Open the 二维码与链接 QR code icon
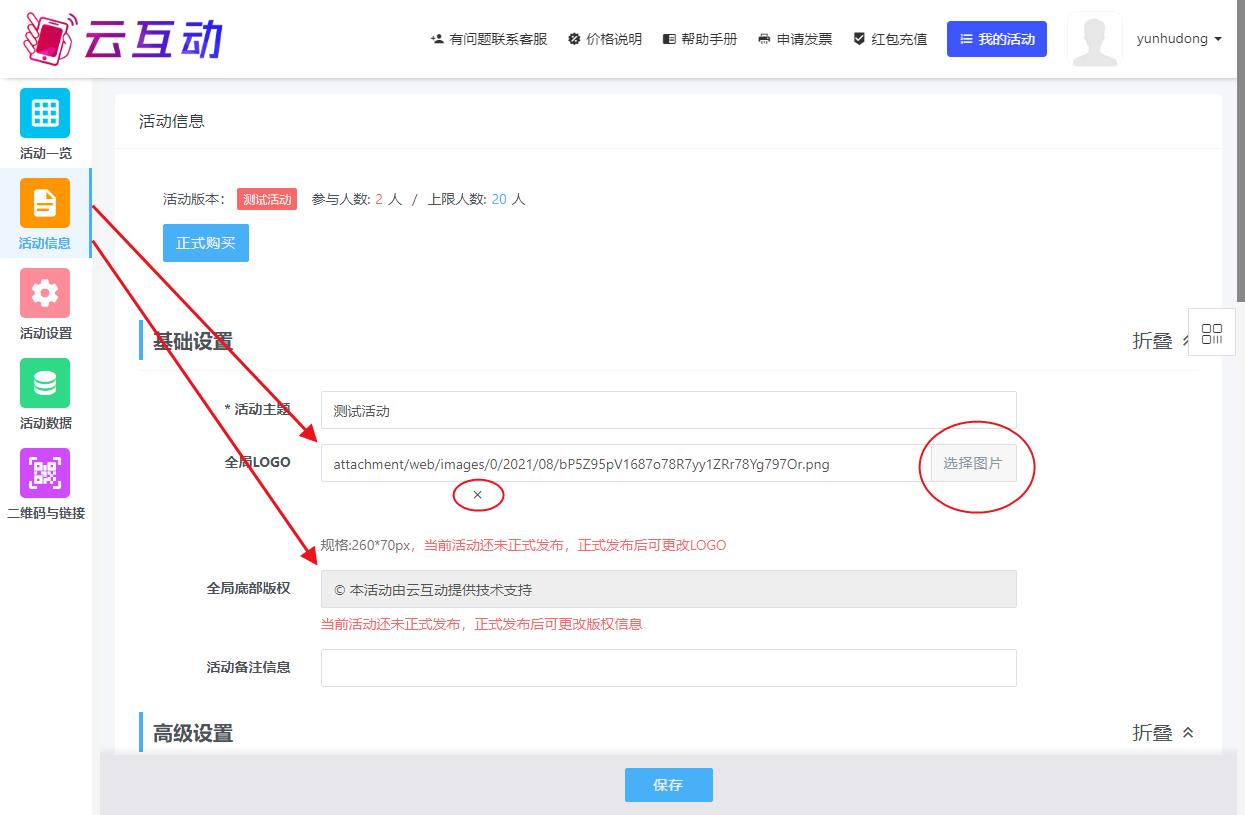This screenshot has height=815, width=1245. click(x=45, y=473)
